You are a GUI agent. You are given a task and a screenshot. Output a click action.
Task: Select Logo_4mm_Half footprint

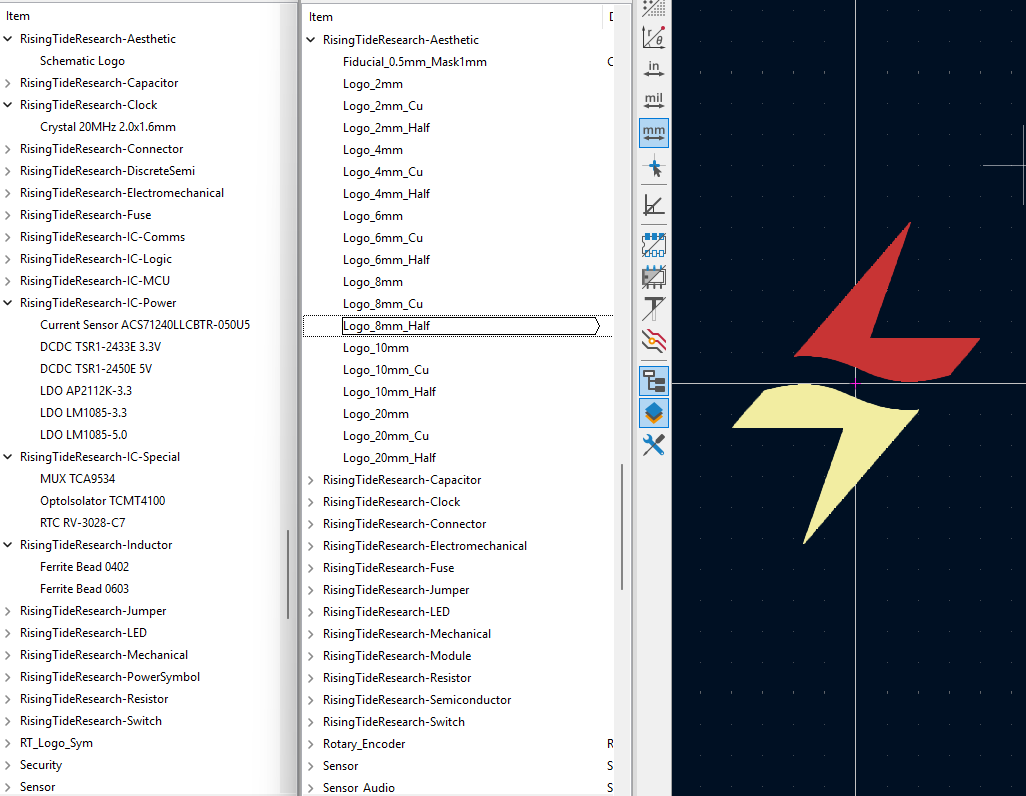[x=387, y=194]
